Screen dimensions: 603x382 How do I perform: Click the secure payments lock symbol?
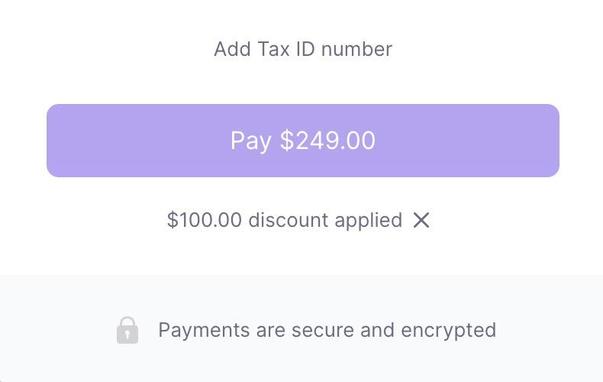tap(127, 330)
